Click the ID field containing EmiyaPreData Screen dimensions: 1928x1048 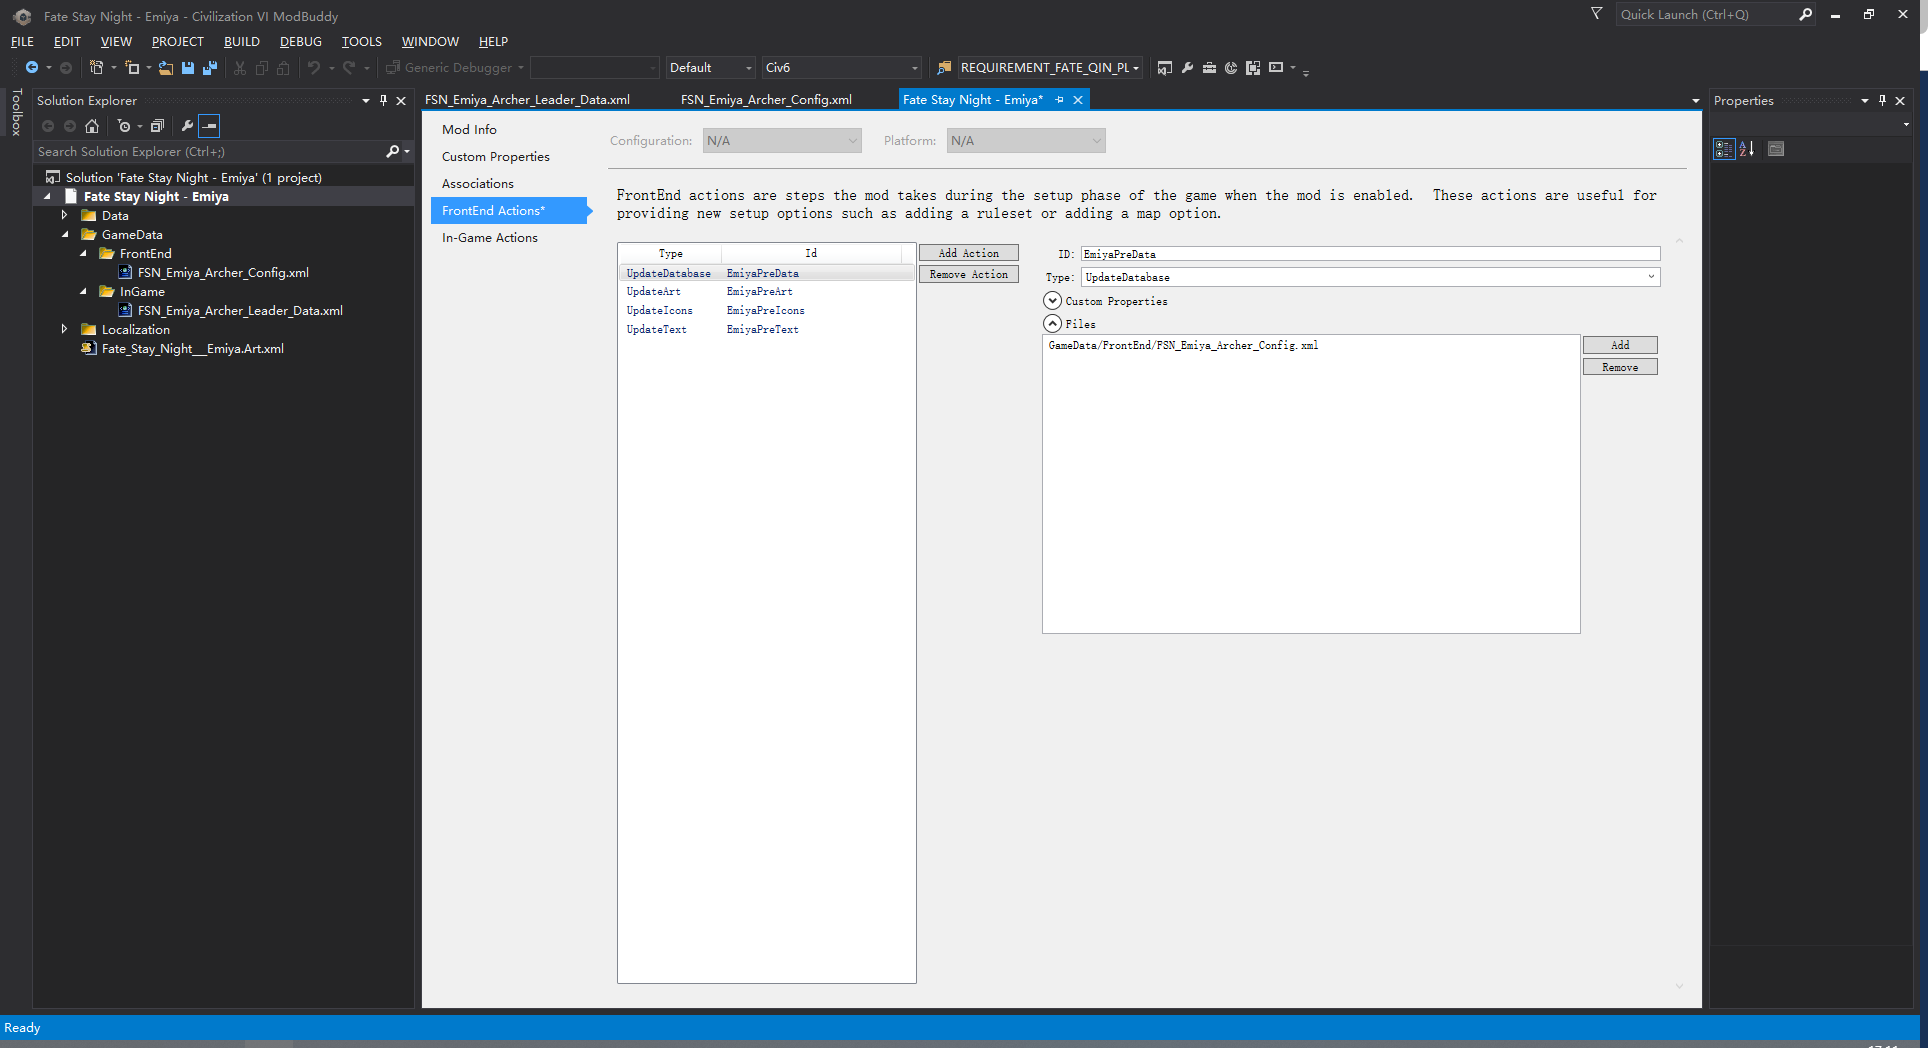click(1370, 254)
